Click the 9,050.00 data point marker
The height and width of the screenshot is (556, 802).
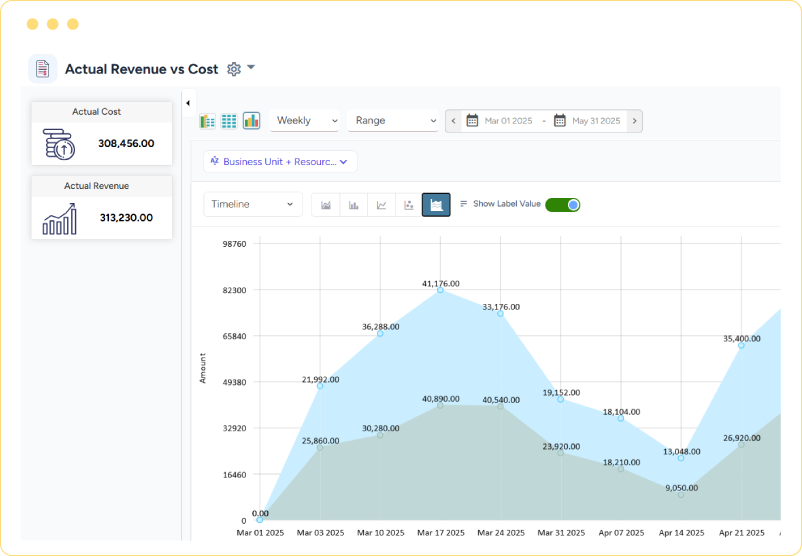(681, 495)
